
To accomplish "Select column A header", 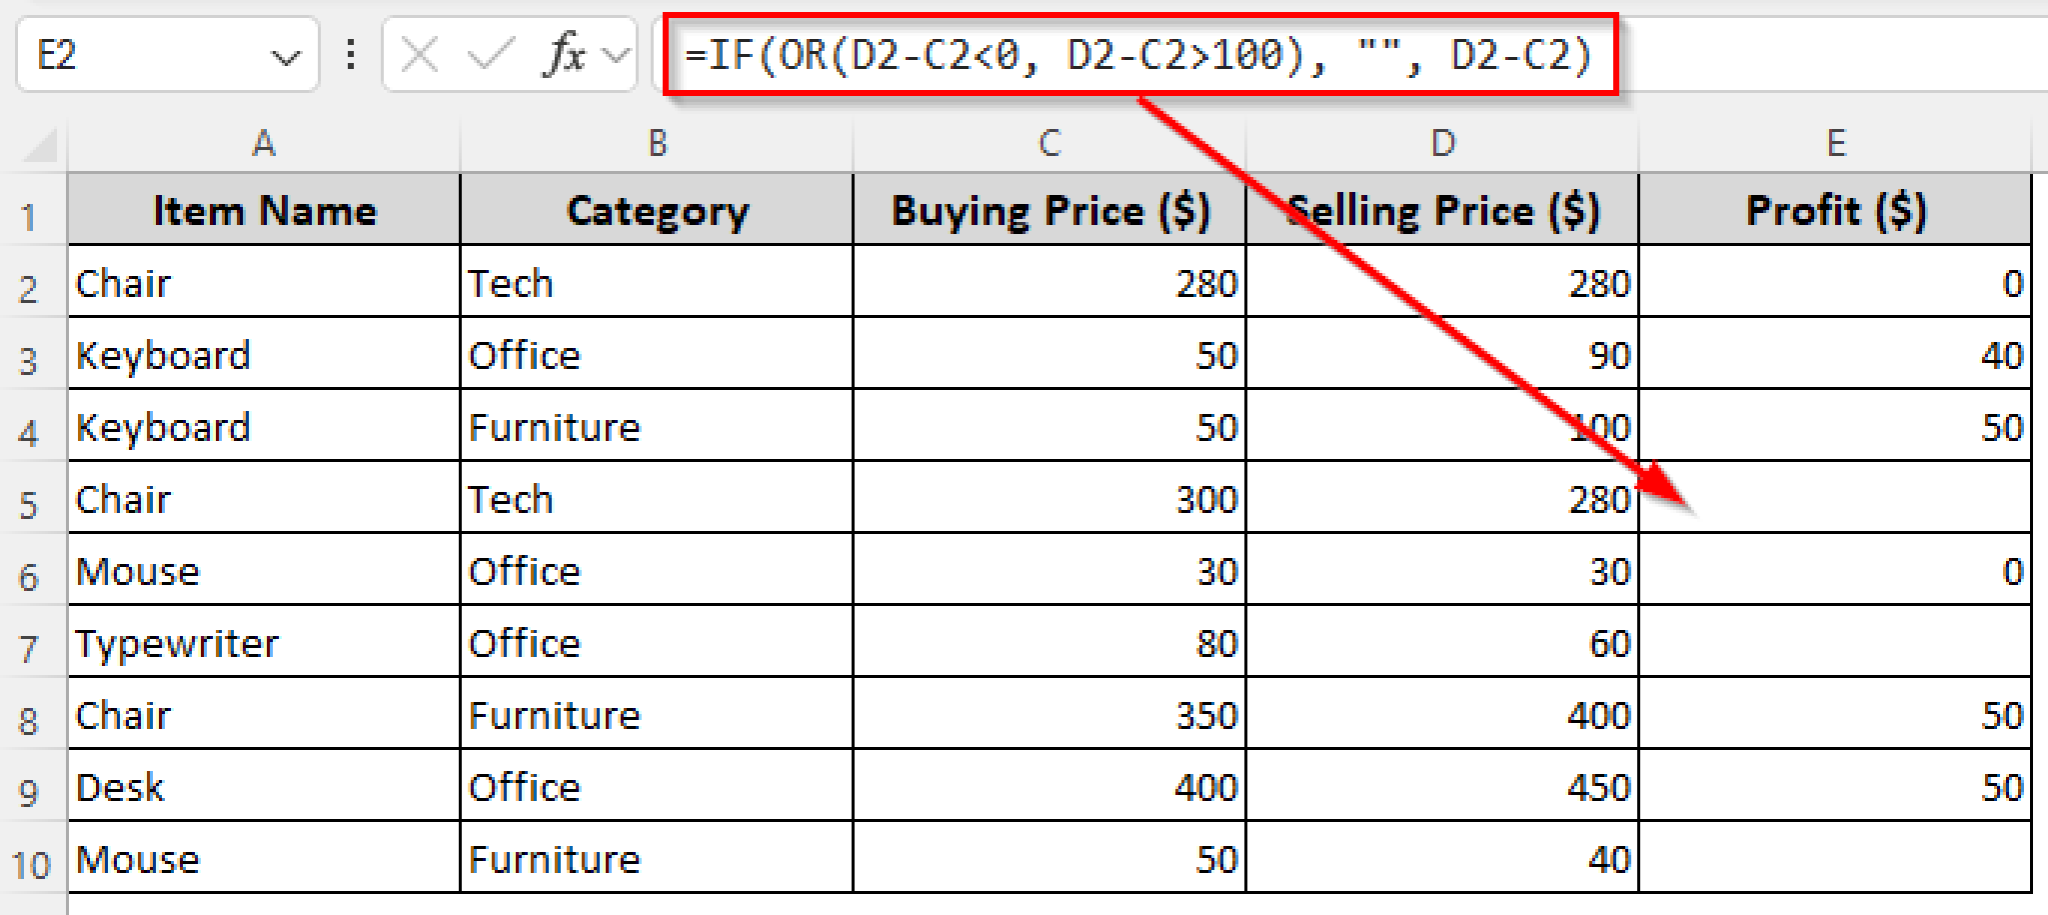I will click(263, 143).
